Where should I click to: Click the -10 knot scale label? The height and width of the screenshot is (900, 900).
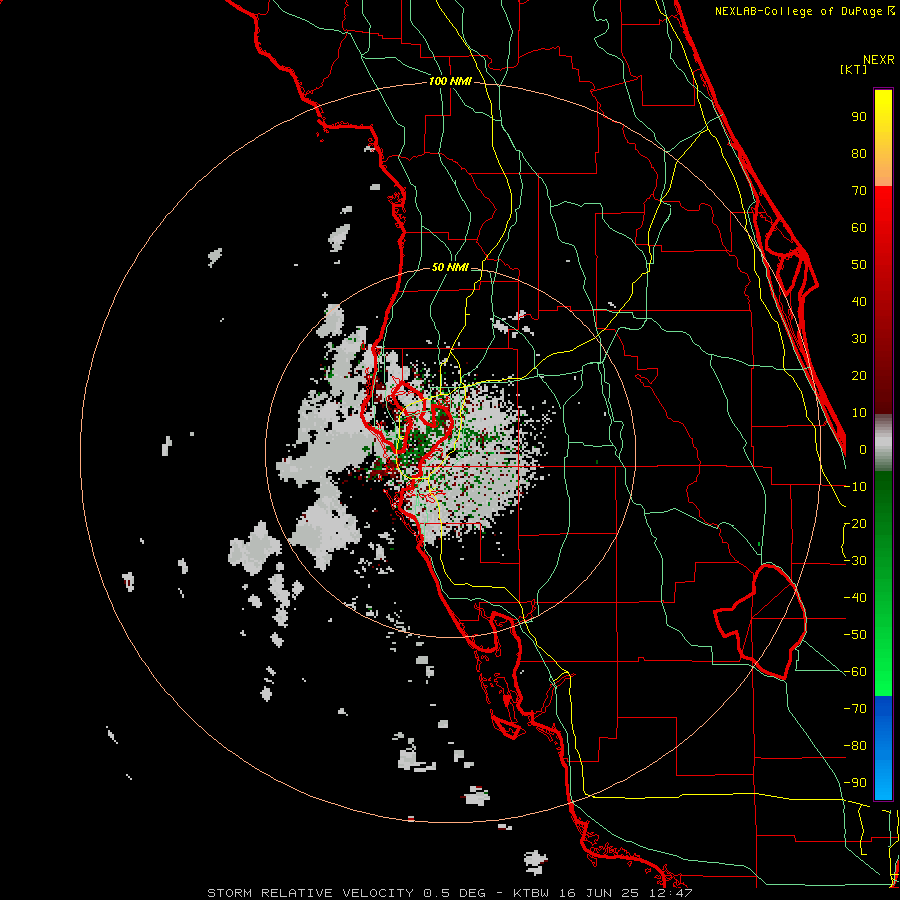click(x=855, y=487)
